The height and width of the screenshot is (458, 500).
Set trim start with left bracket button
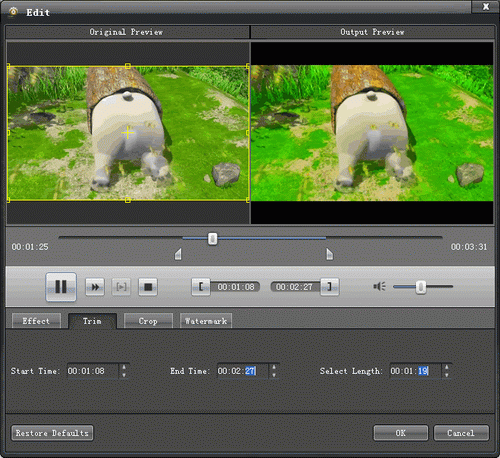pos(201,287)
